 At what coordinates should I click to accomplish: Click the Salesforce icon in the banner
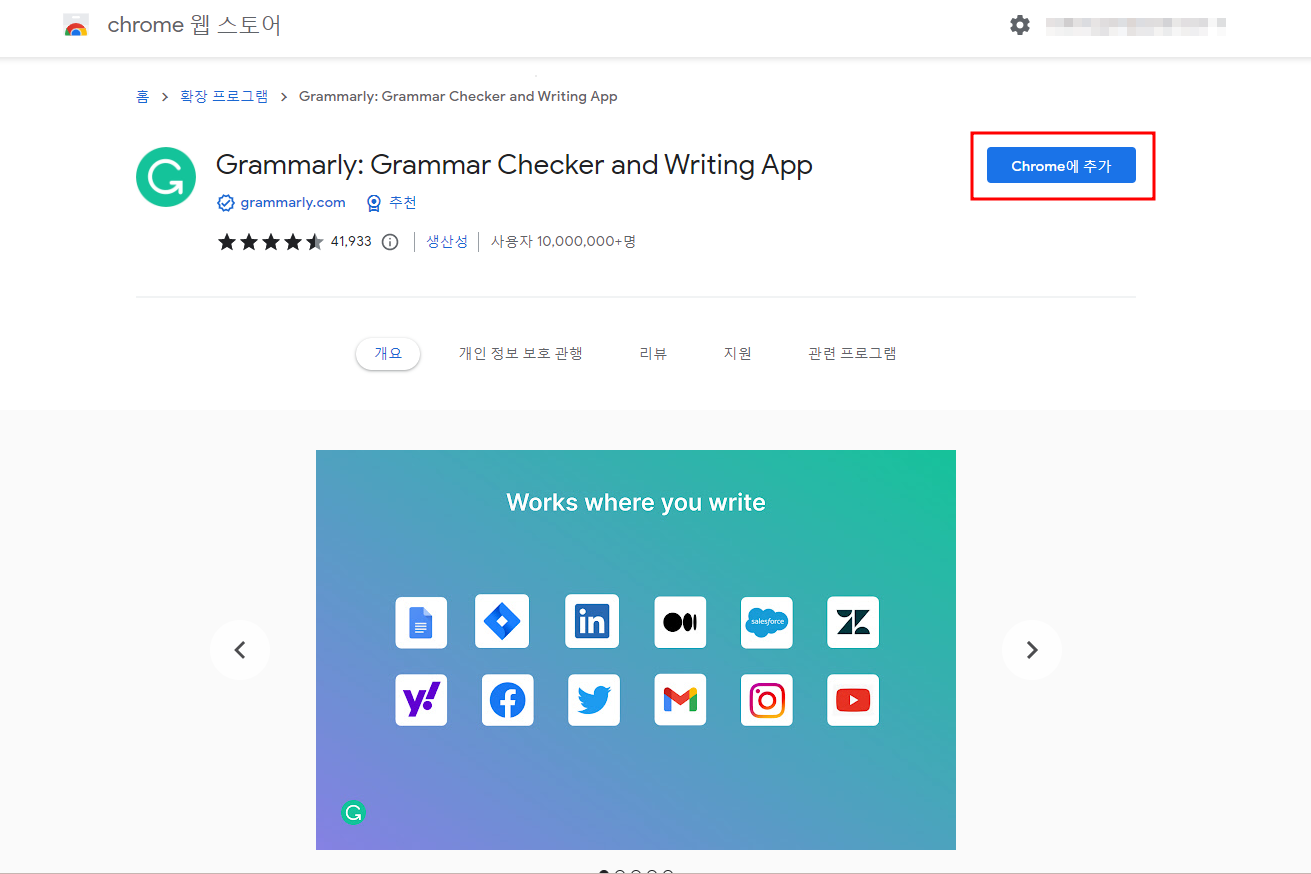click(766, 621)
